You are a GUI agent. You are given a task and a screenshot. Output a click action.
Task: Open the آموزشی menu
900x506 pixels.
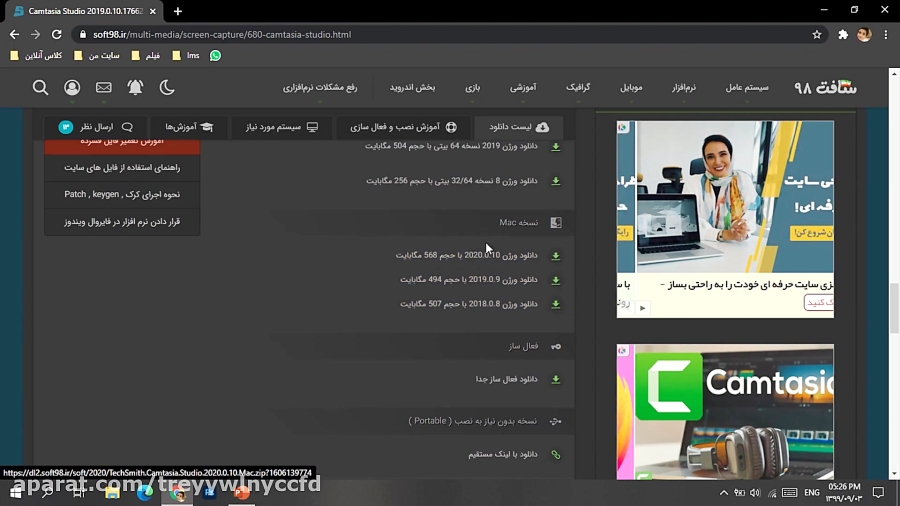523,87
